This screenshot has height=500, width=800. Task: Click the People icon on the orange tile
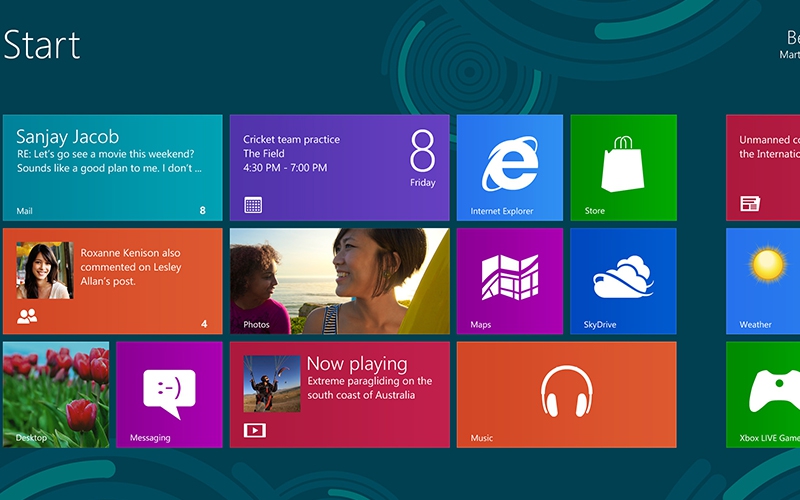[x=27, y=317]
